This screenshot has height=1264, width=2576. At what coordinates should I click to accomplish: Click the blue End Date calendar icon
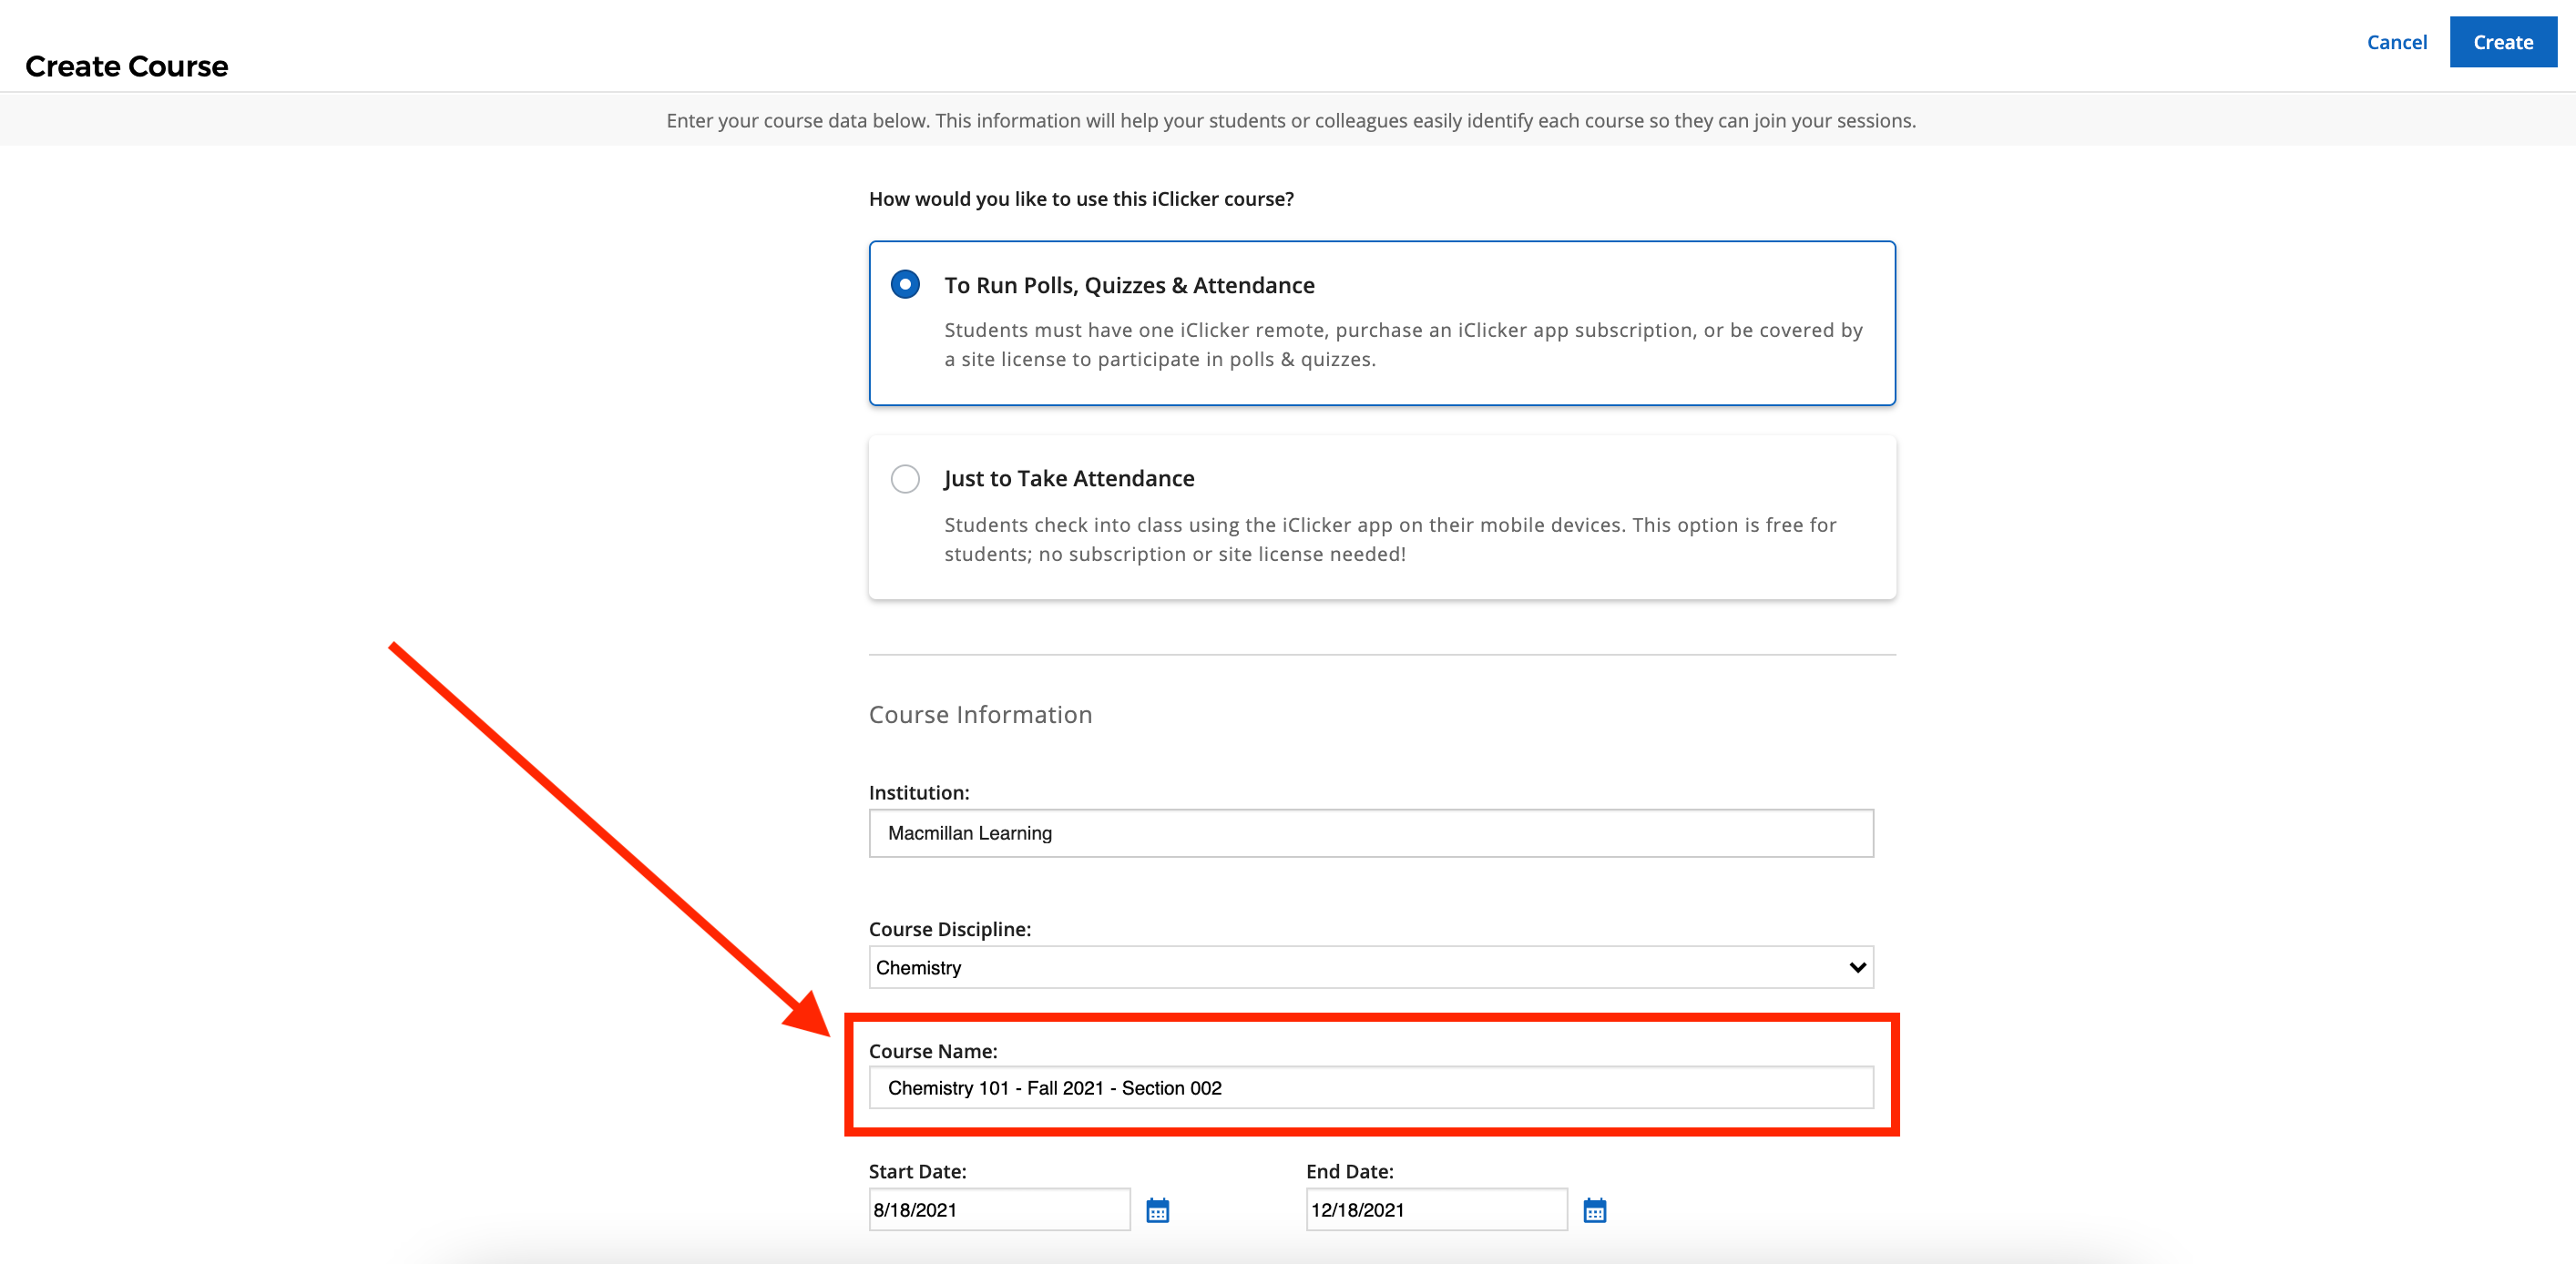tap(1594, 1209)
